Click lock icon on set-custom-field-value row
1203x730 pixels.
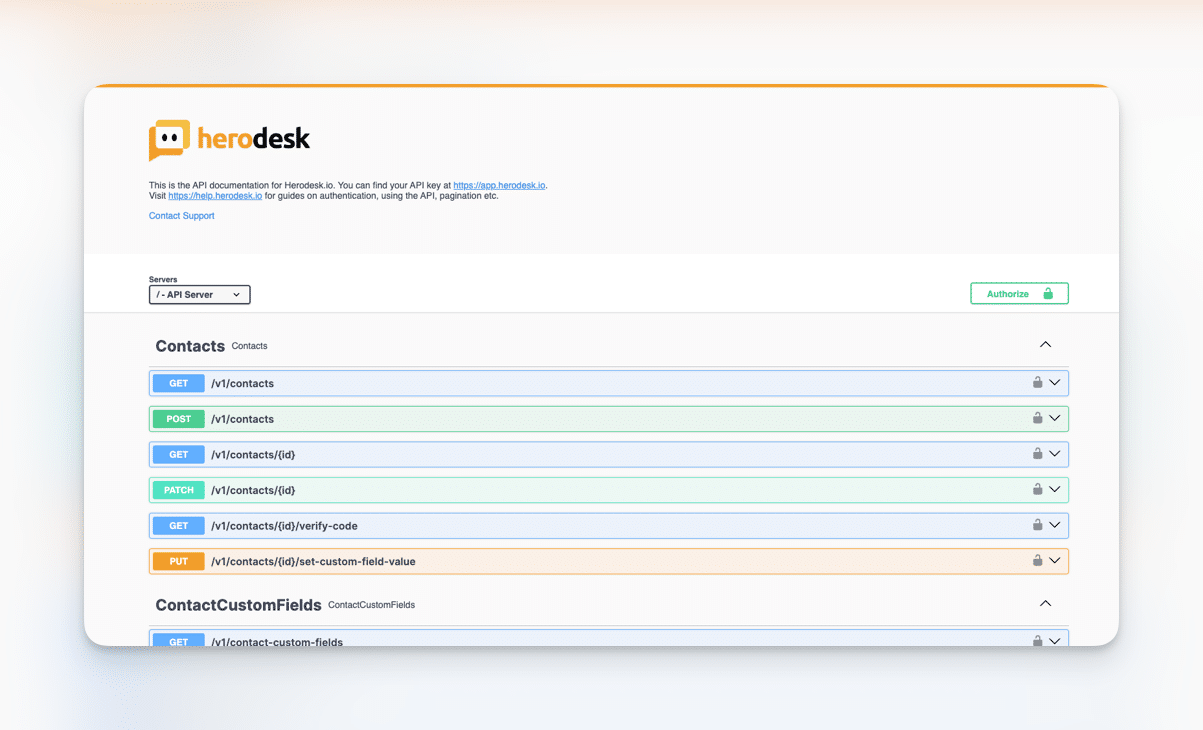[1037, 561]
